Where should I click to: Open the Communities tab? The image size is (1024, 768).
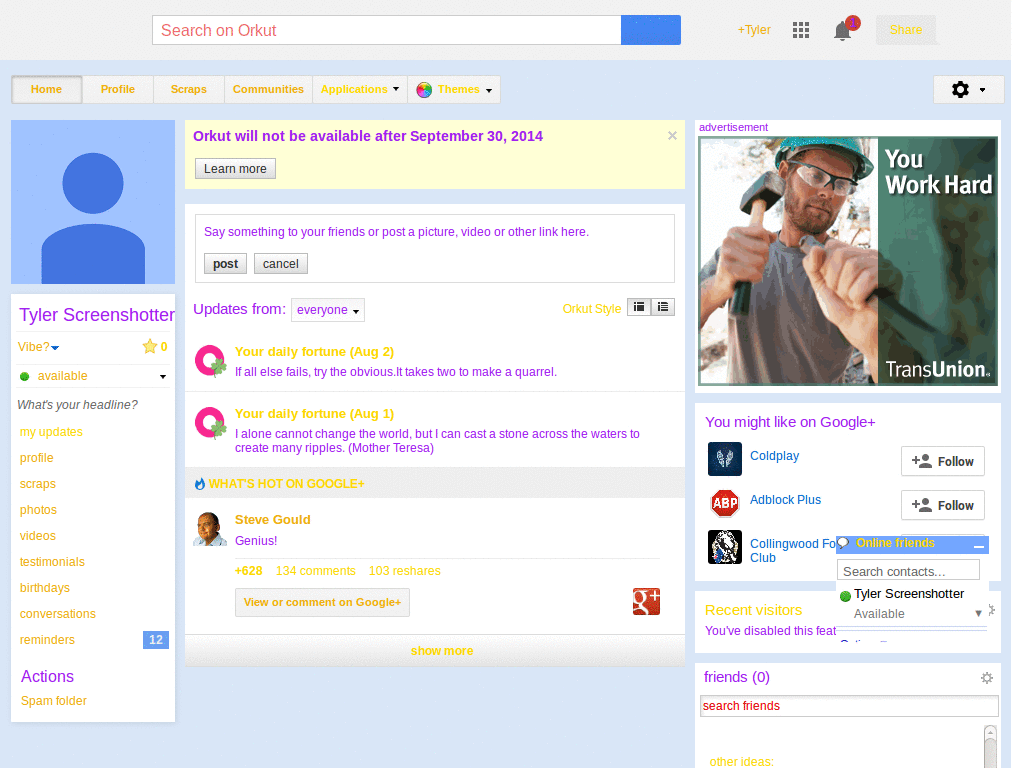[268, 89]
